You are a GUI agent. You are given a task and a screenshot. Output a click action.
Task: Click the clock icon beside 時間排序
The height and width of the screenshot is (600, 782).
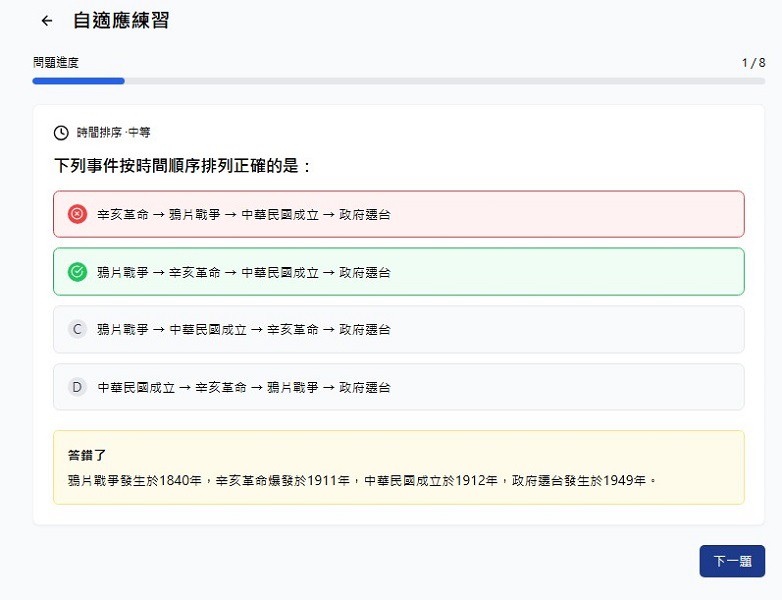(61, 132)
